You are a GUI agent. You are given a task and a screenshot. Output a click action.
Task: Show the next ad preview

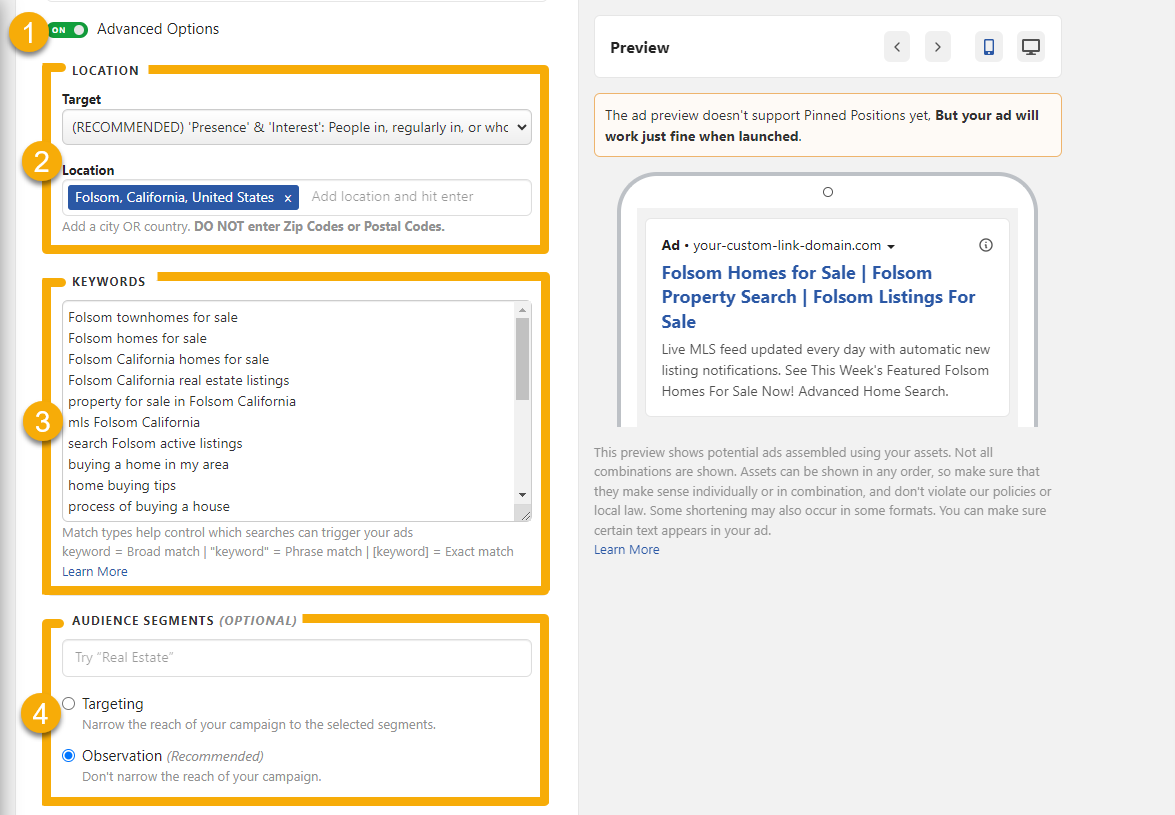point(937,46)
